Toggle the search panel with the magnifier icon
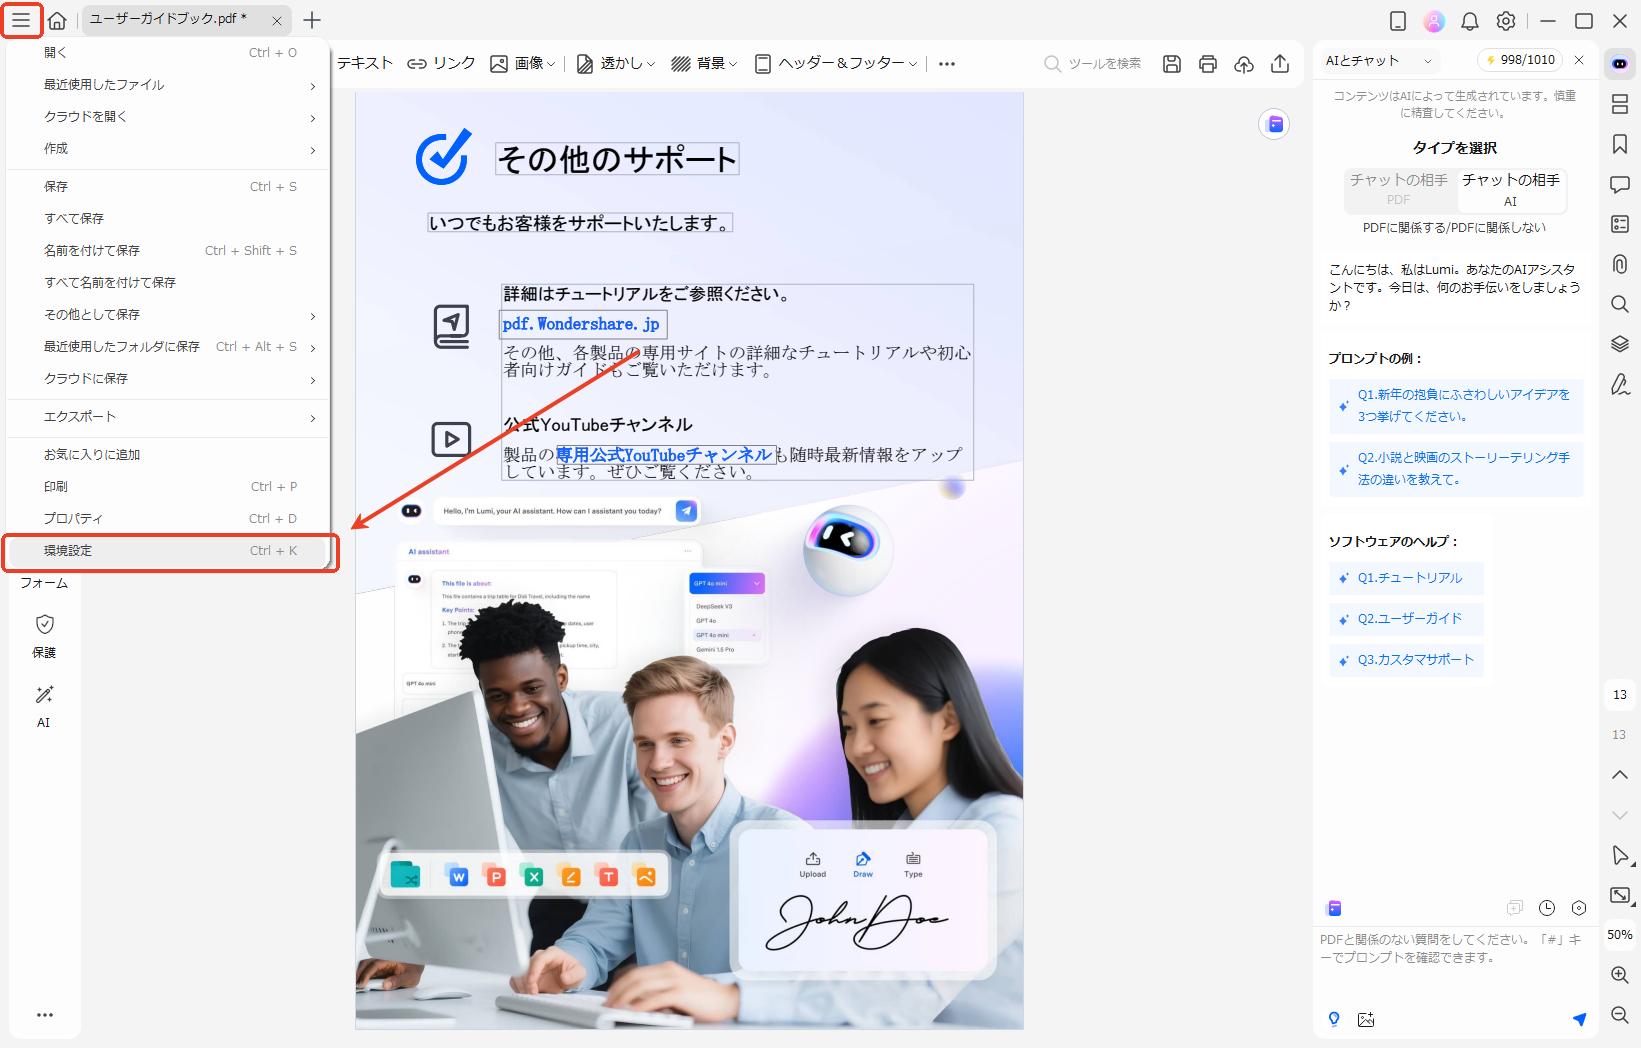Viewport: 1641px width, 1048px height. tap(1620, 304)
